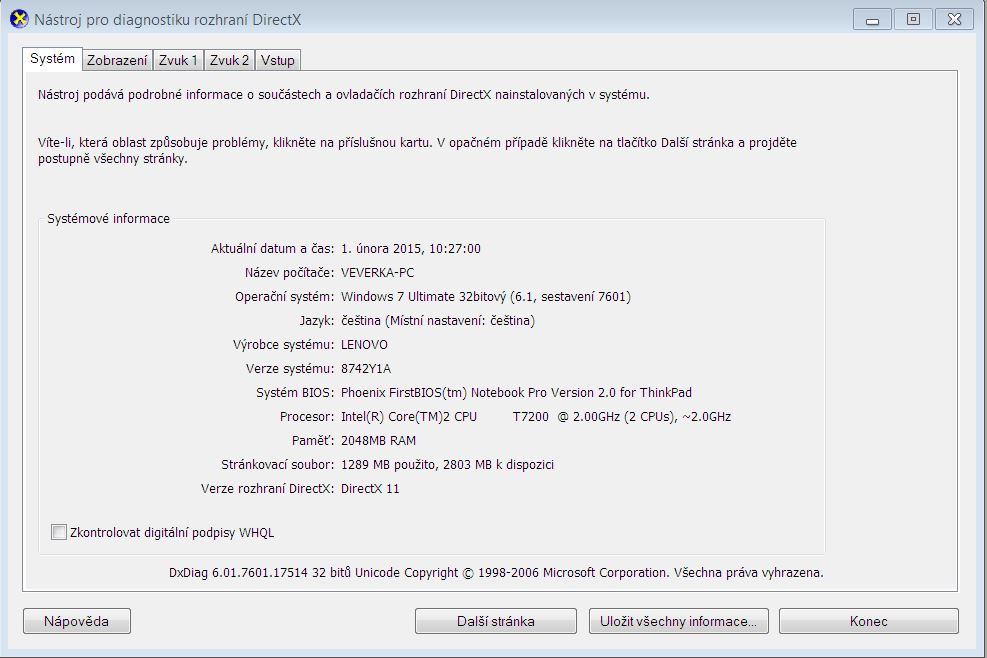Click the Výrobce systému label

pos(283,344)
